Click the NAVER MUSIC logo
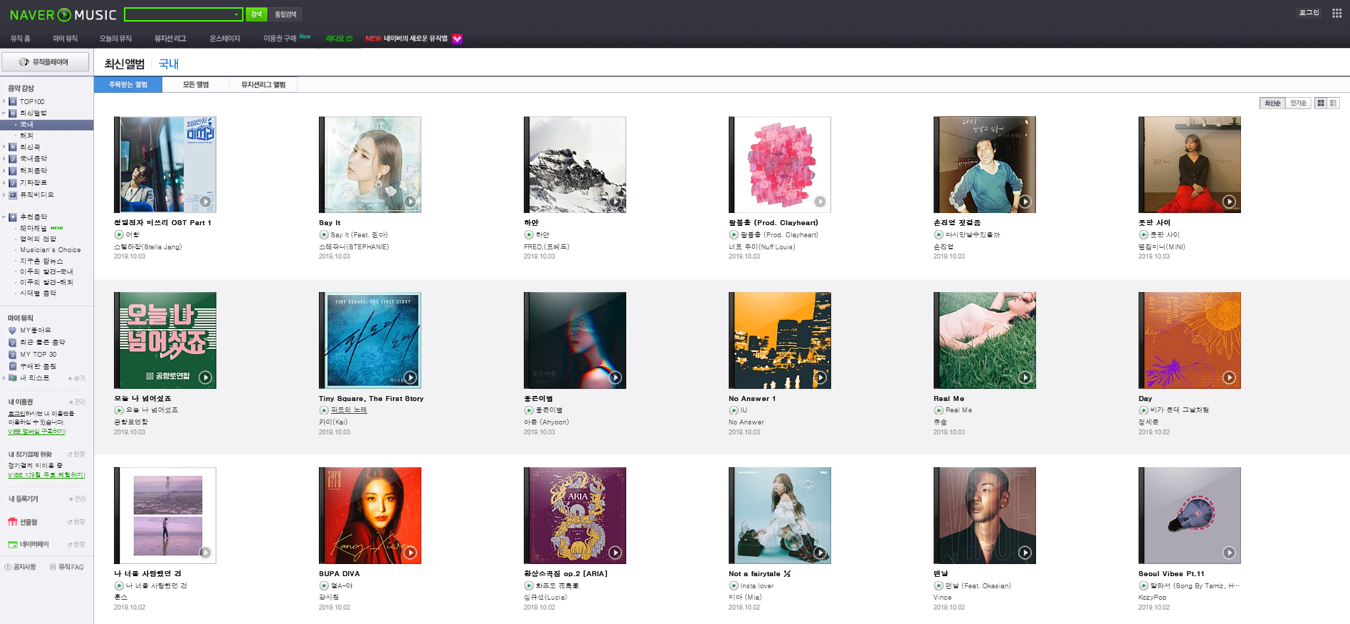The height and width of the screenshot is (624, 1350). [63, 15]
